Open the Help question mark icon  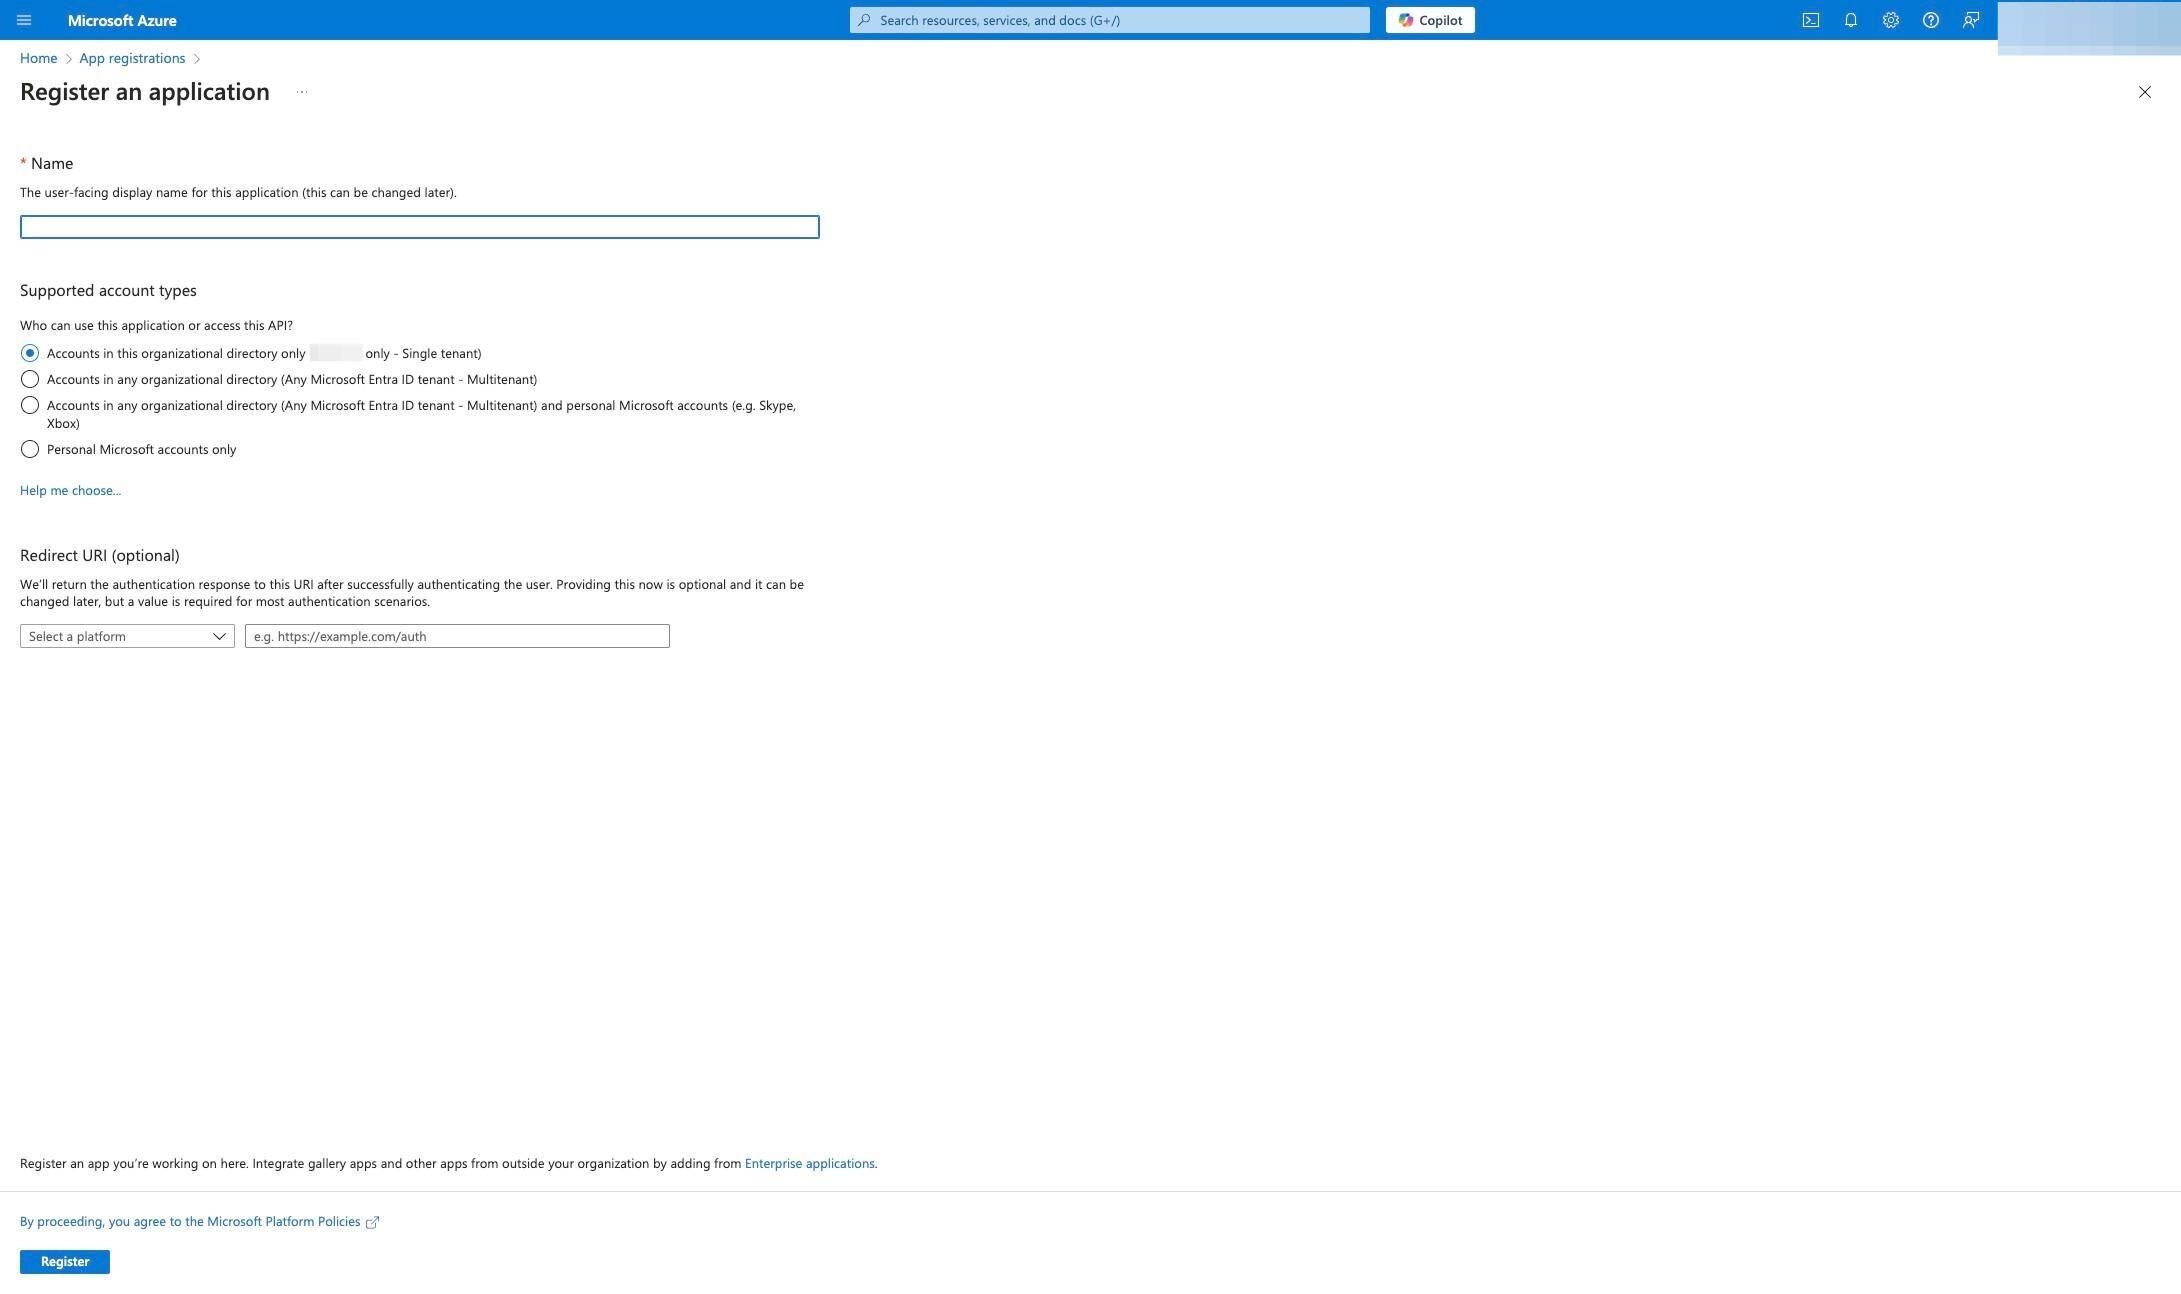[x=1930, y=20]
